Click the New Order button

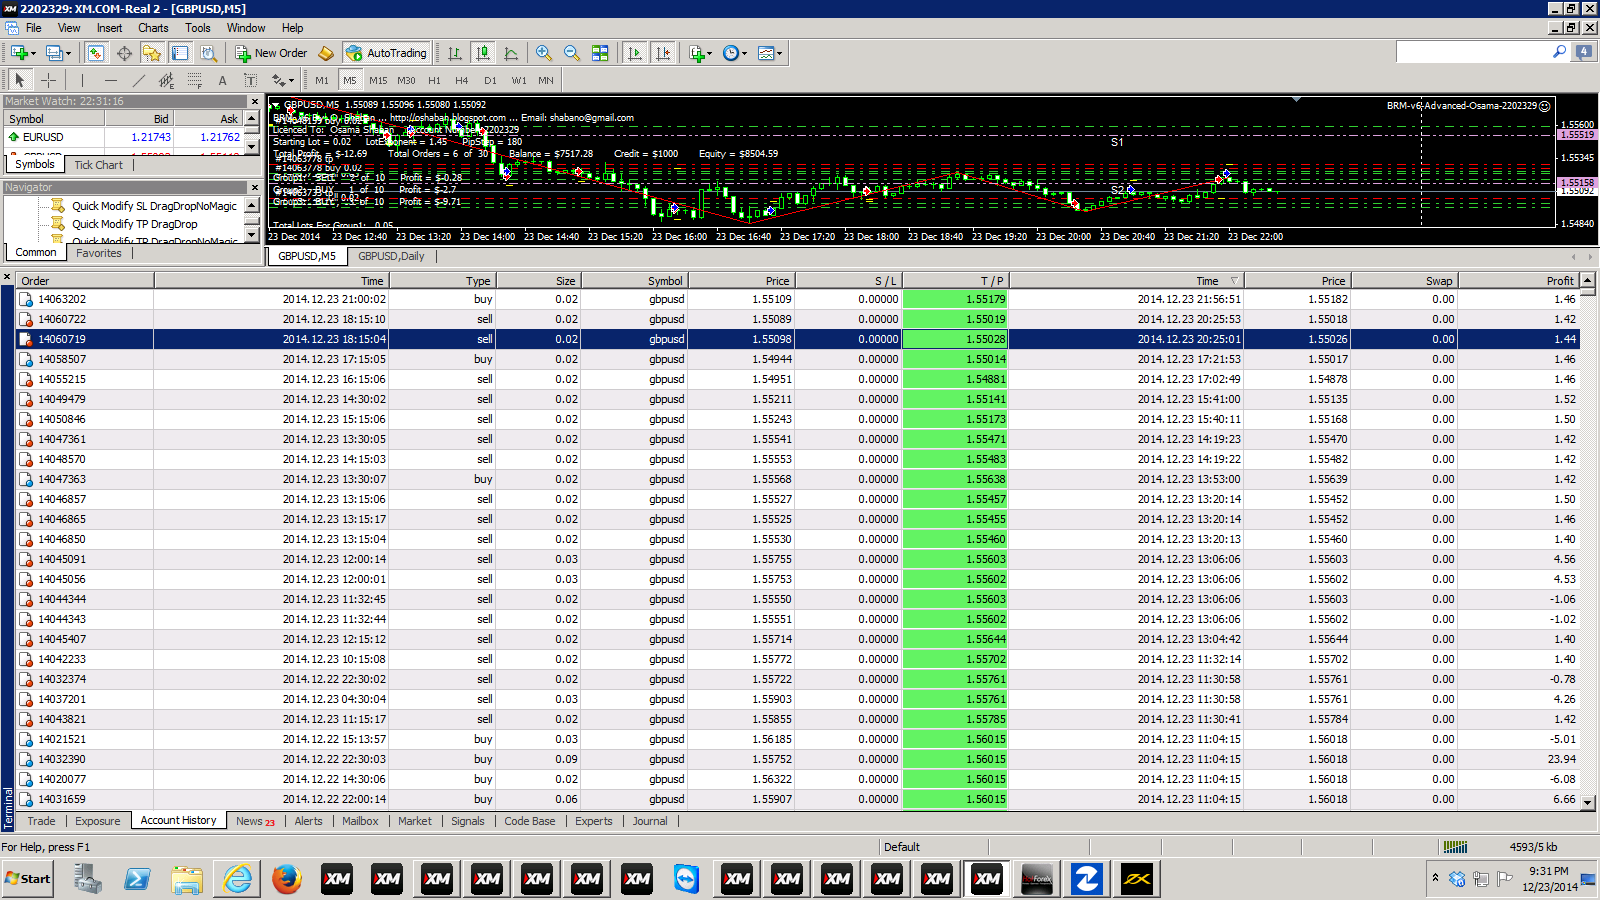271,53
